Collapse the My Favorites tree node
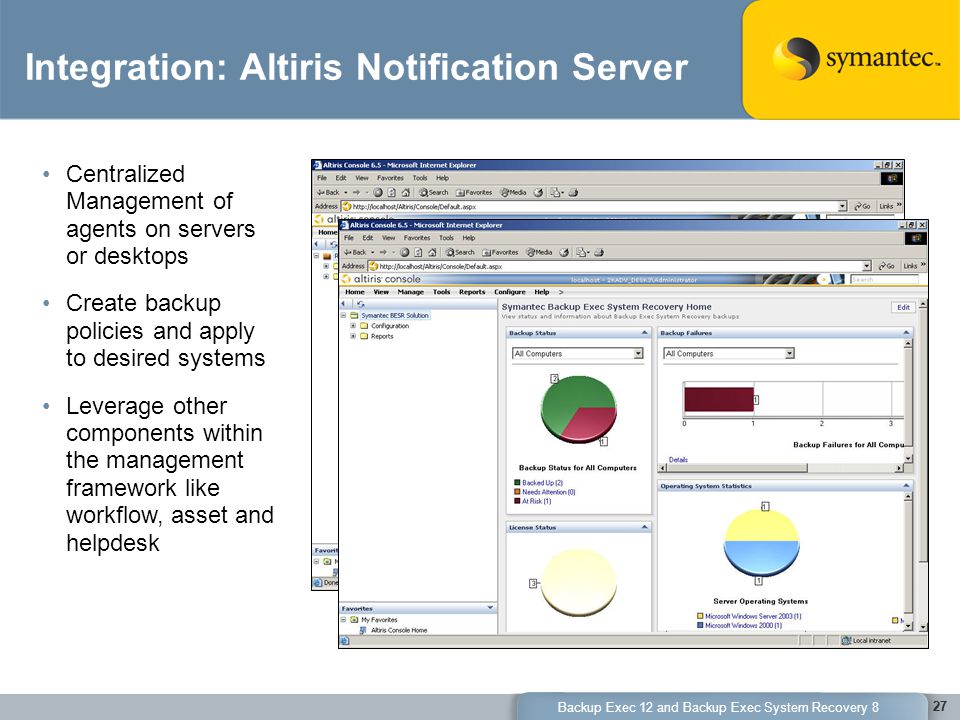 tap(343, 620)
